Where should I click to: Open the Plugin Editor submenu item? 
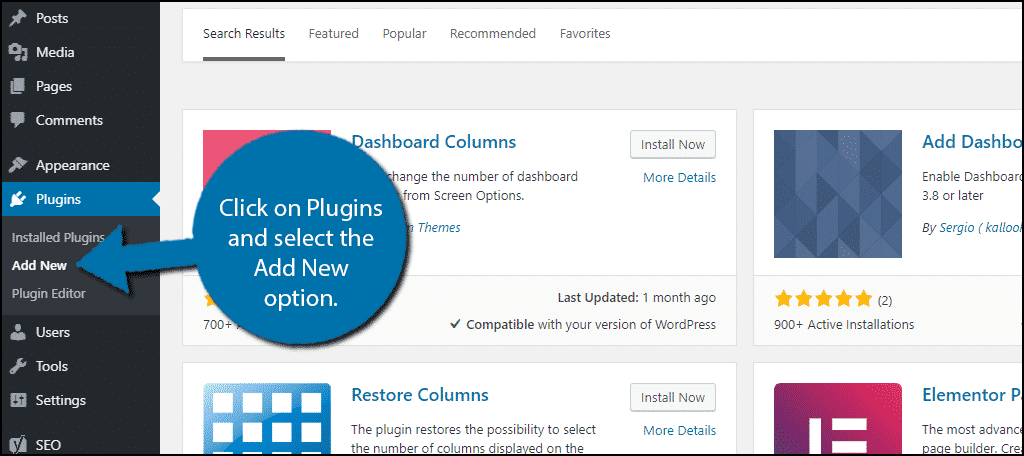tap(48, 293)
